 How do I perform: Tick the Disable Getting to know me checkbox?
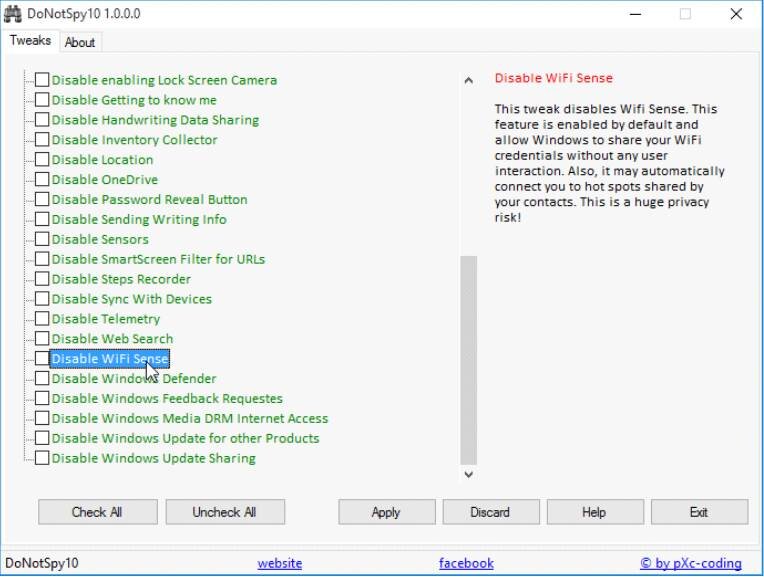(42, 100)
